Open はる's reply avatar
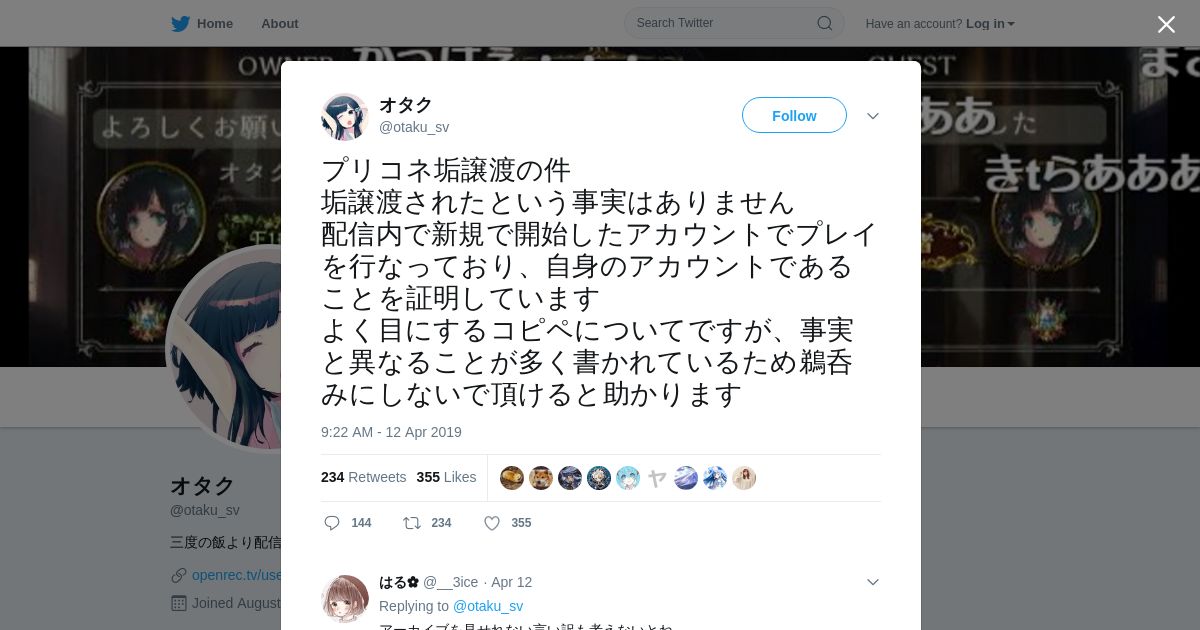 (x=345, y=599)
